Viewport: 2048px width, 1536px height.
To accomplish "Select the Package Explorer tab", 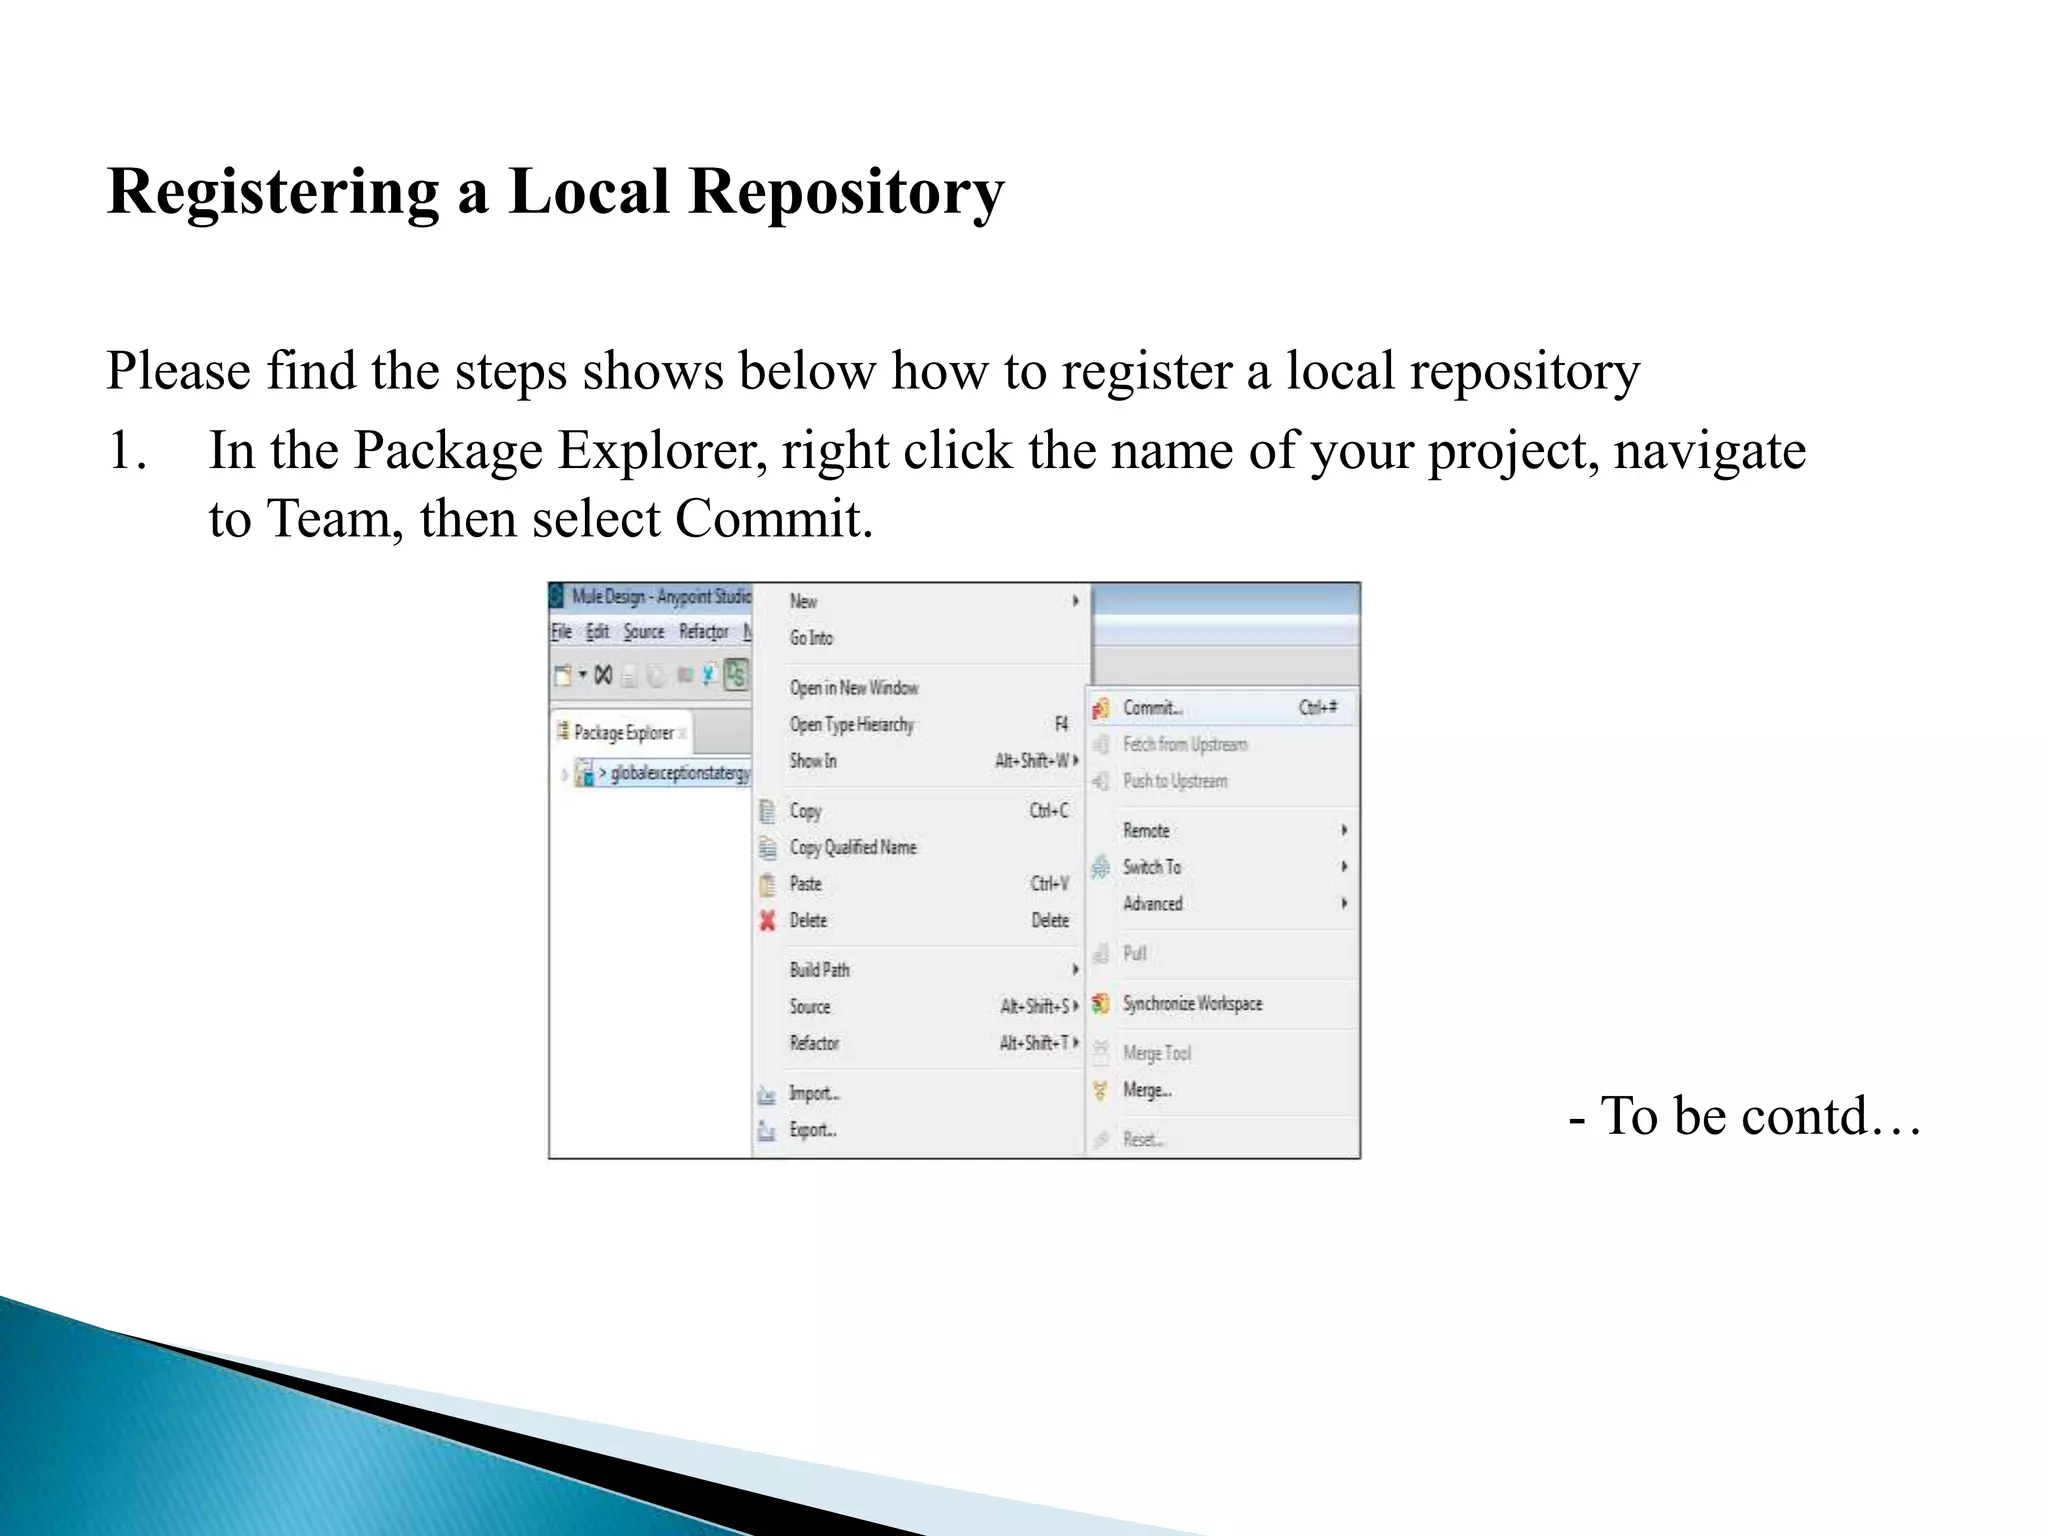I will click(623, 733).
